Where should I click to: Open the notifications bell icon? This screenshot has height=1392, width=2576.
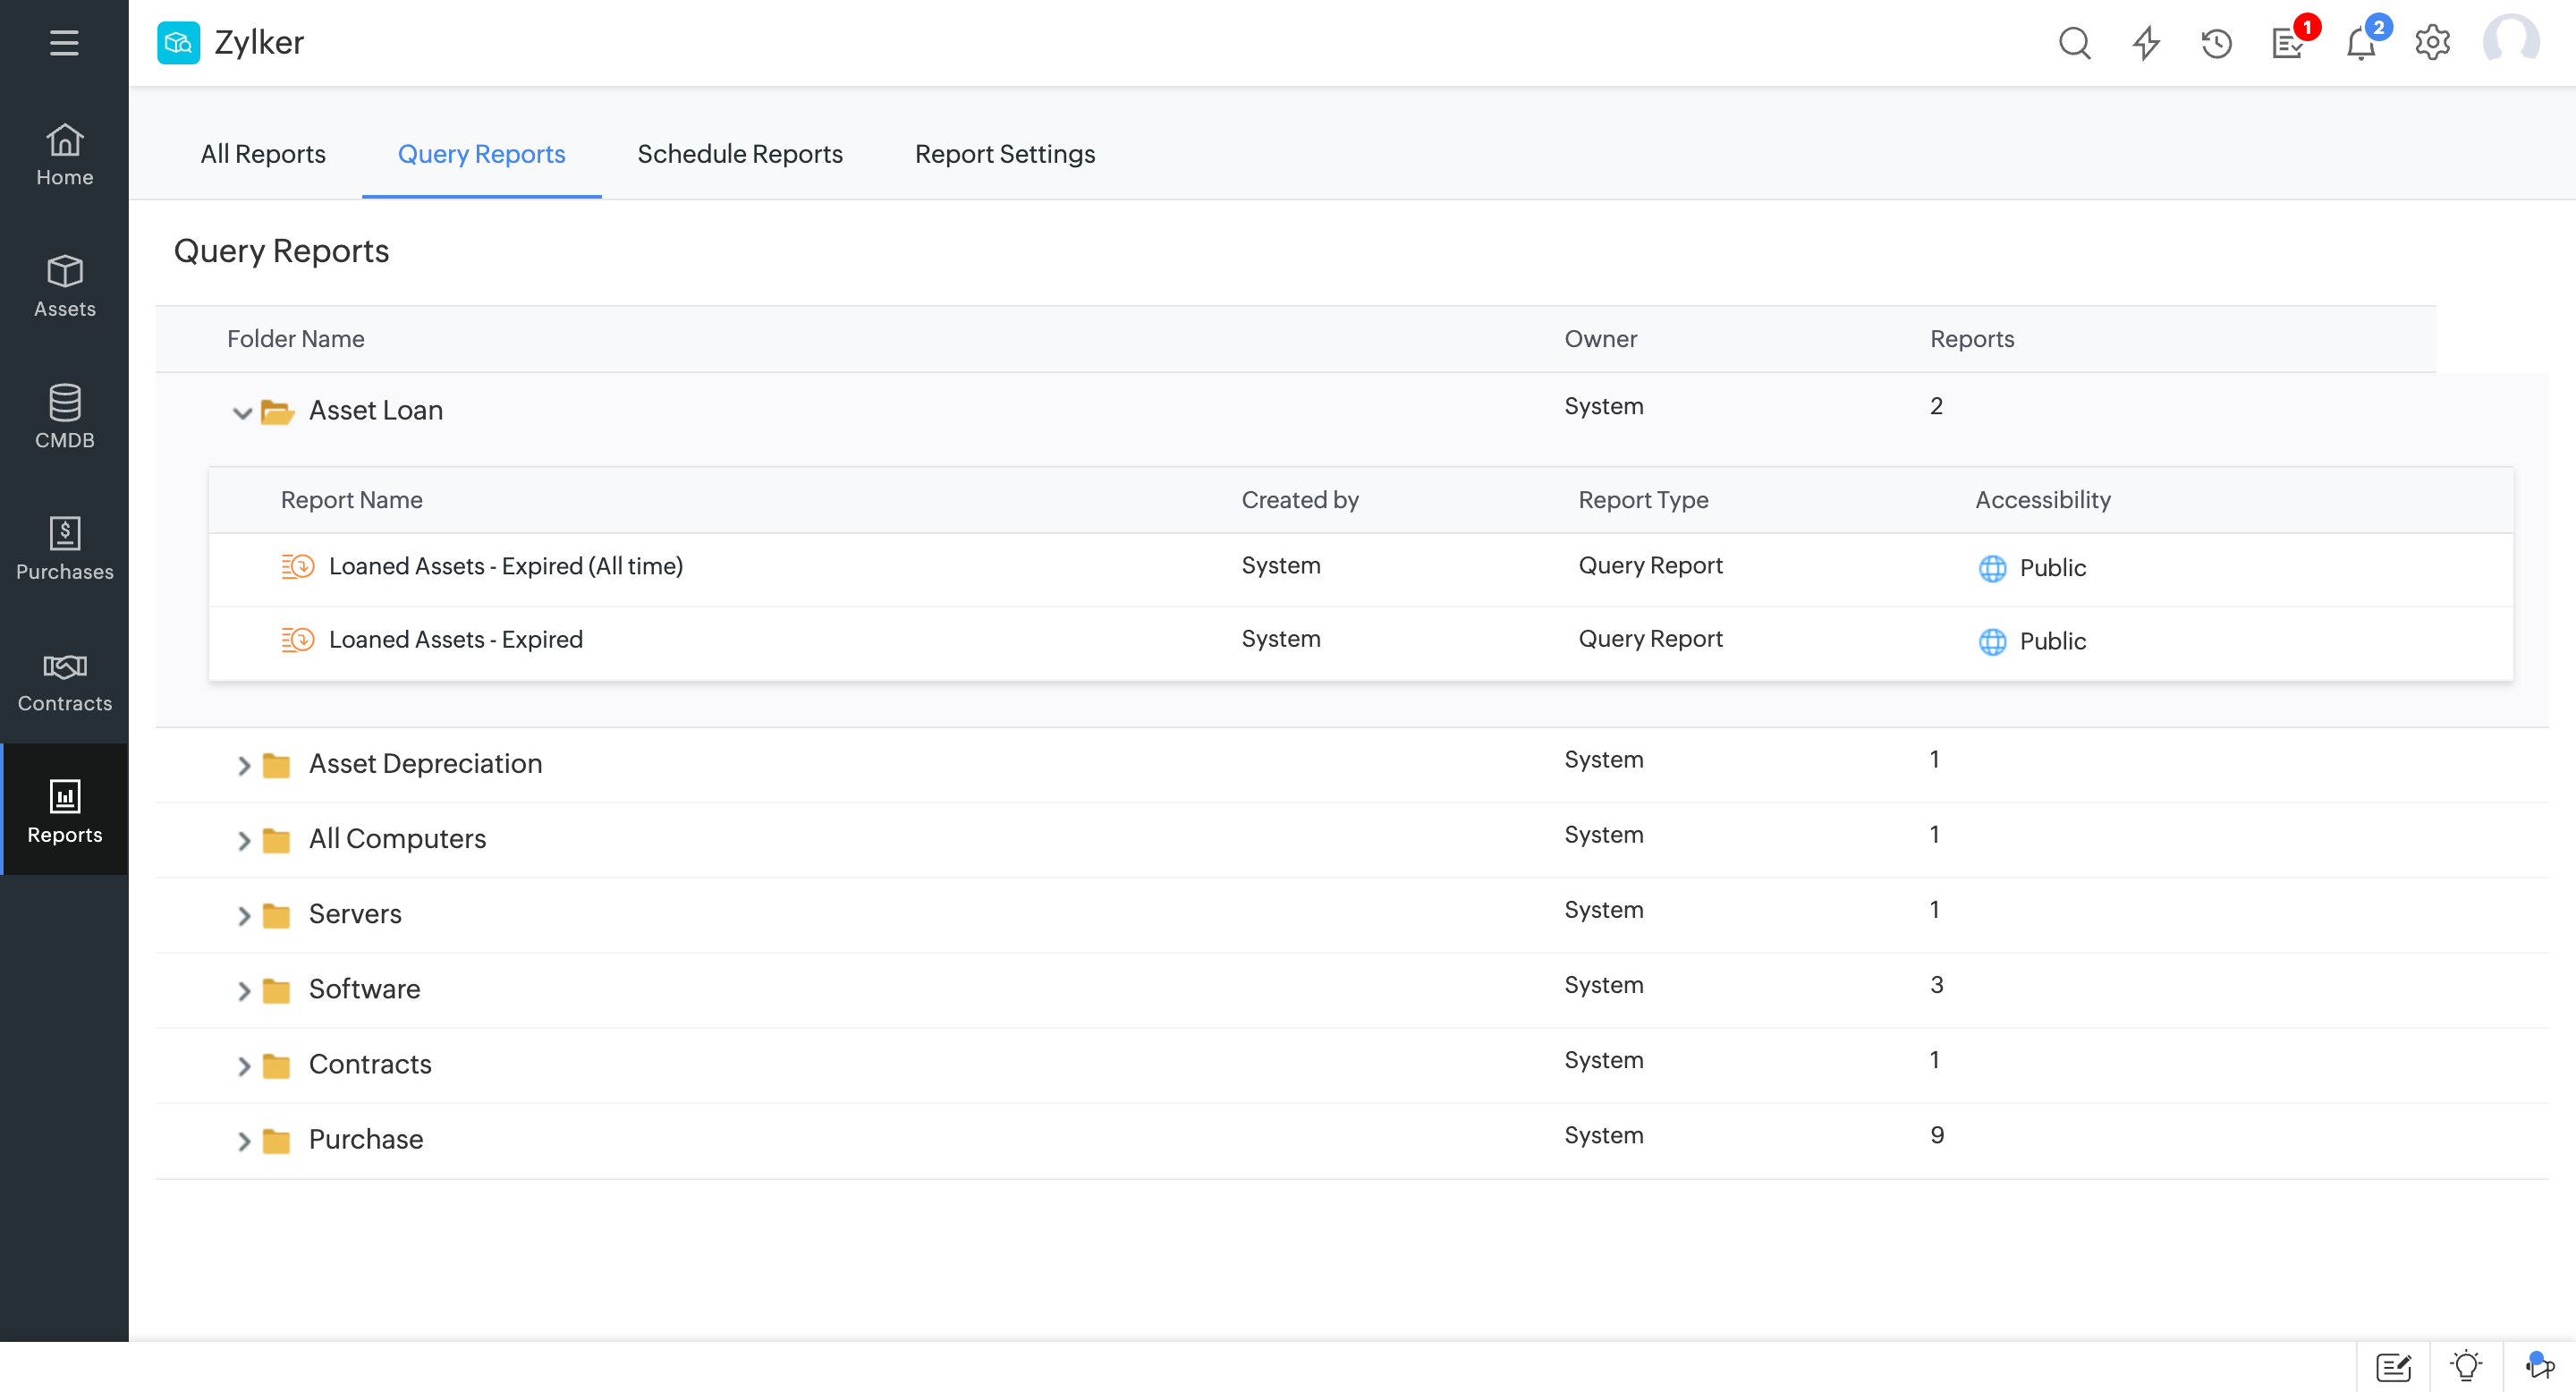tap(2360, 43)
